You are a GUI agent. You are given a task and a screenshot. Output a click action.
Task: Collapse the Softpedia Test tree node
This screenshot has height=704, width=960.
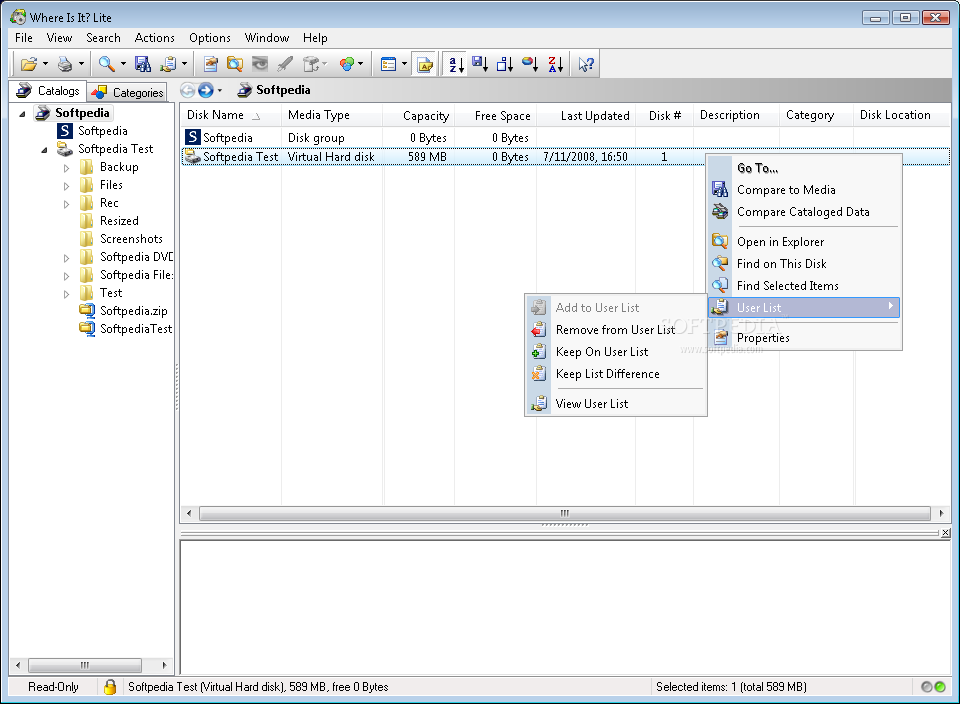point(44,150)
